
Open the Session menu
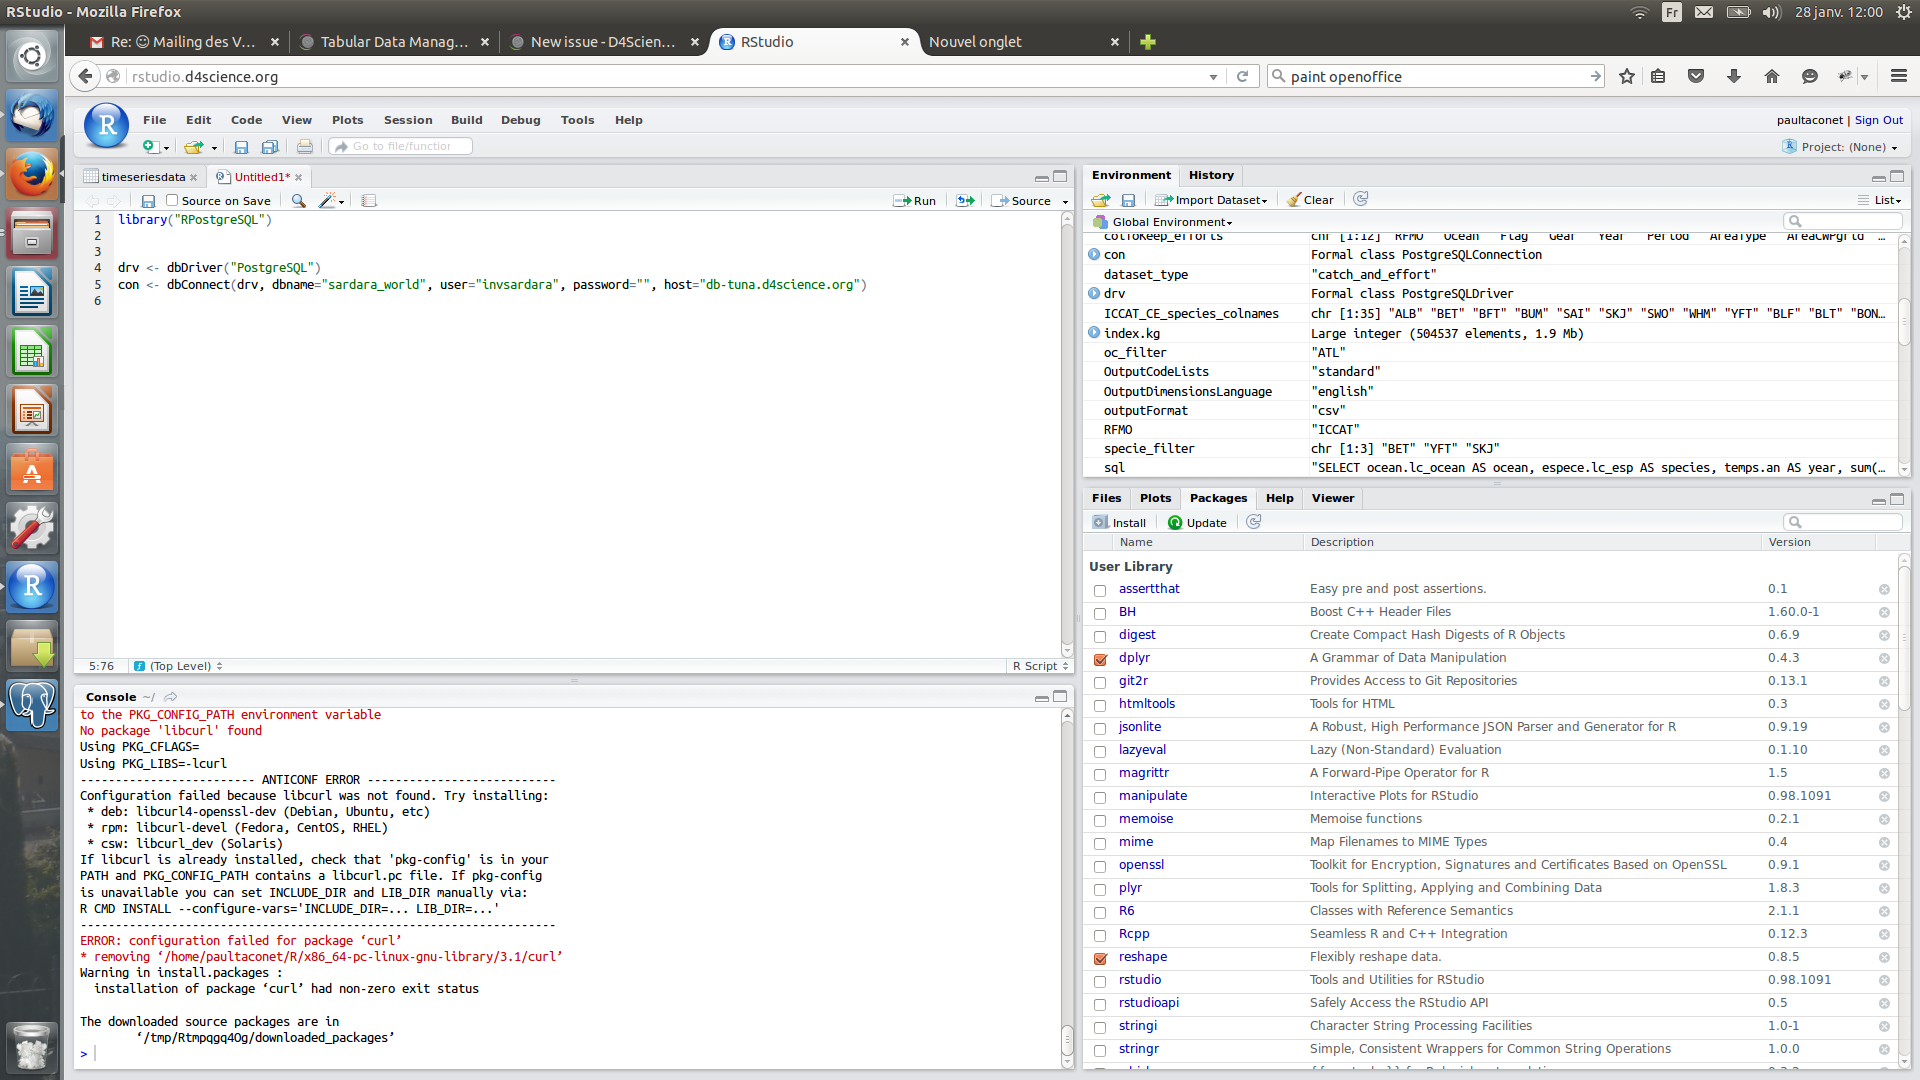click(x=408, y=120)
